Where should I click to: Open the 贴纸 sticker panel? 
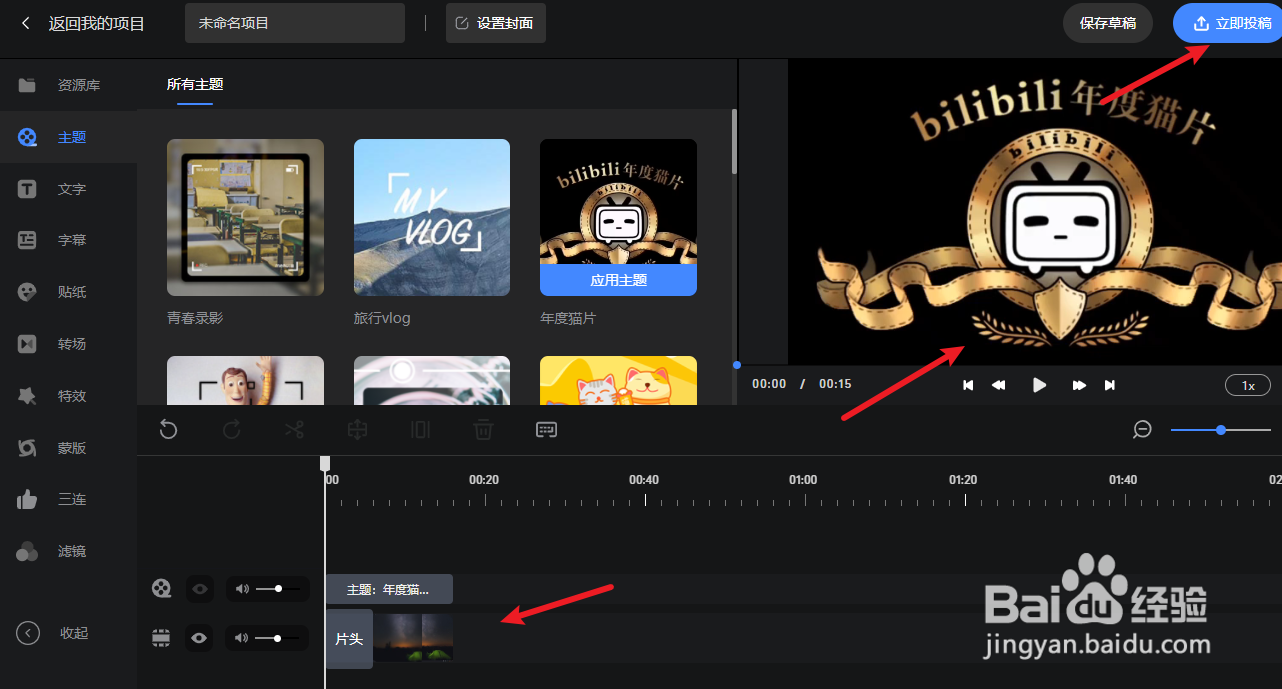pyautogui.click(x=68, y=292)
